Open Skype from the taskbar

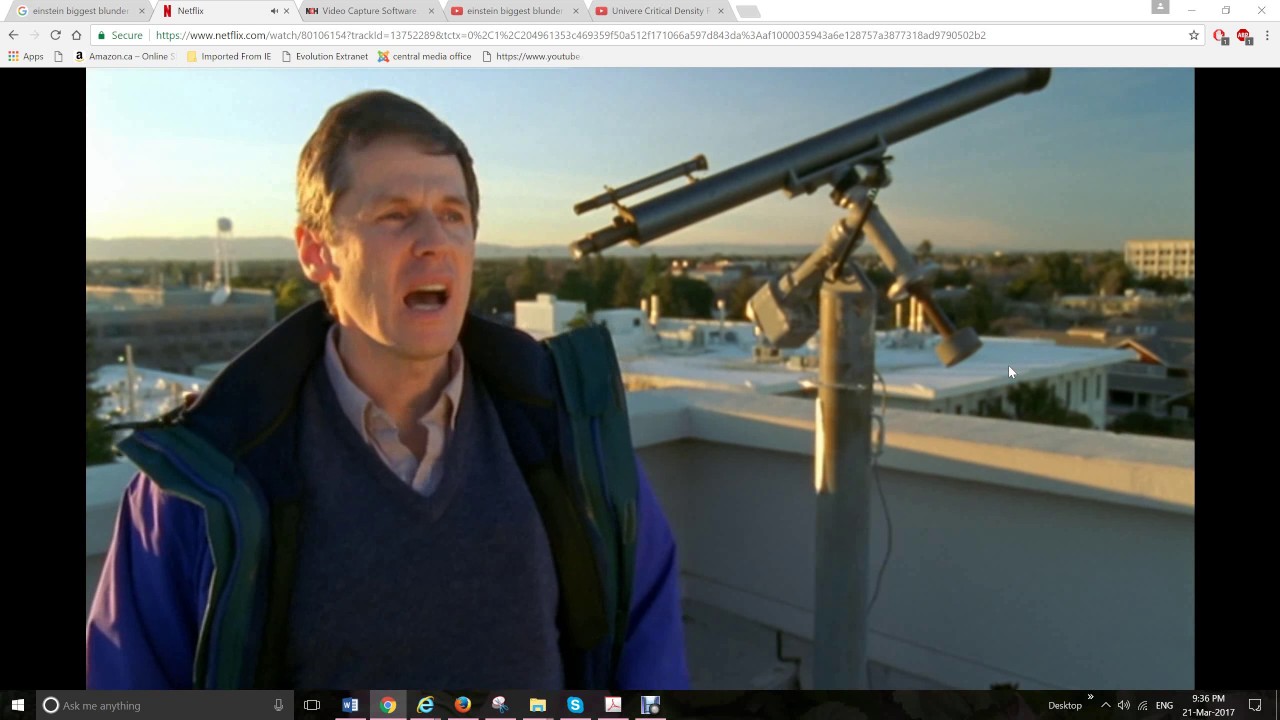(575, 705)
